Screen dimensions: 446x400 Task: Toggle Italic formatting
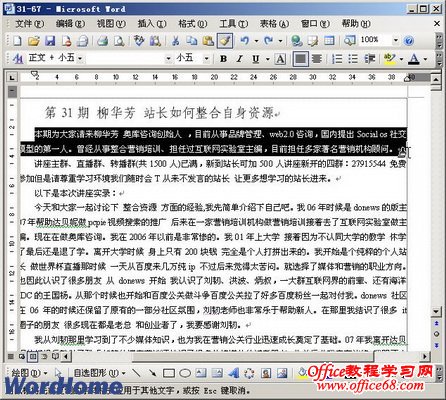[239, 59]
